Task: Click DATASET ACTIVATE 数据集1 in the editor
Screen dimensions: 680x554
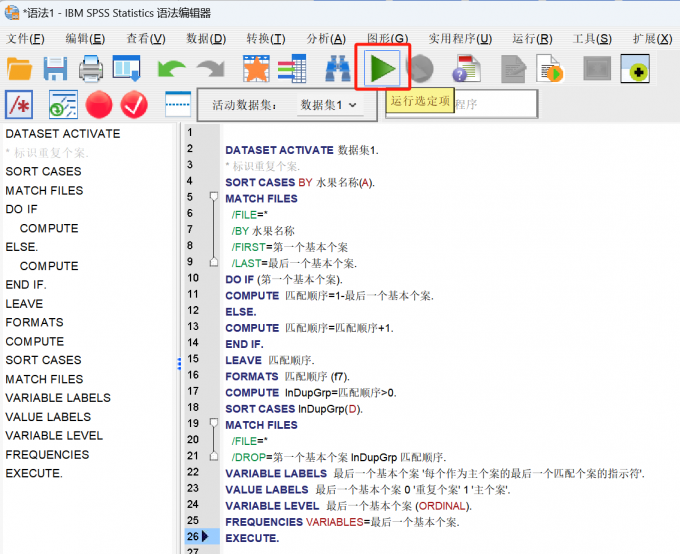Action: click(x=302, y=150)
